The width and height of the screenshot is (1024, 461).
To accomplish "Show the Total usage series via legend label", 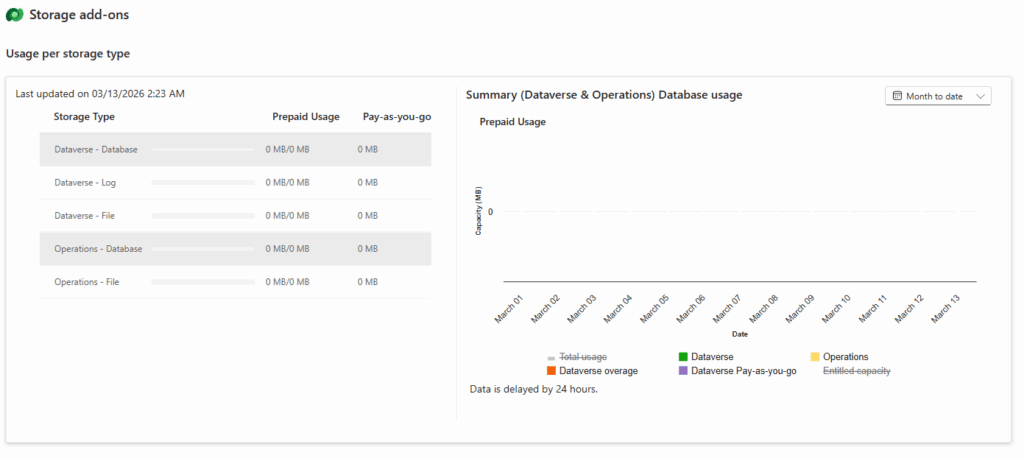I will [x=582, y=357].
